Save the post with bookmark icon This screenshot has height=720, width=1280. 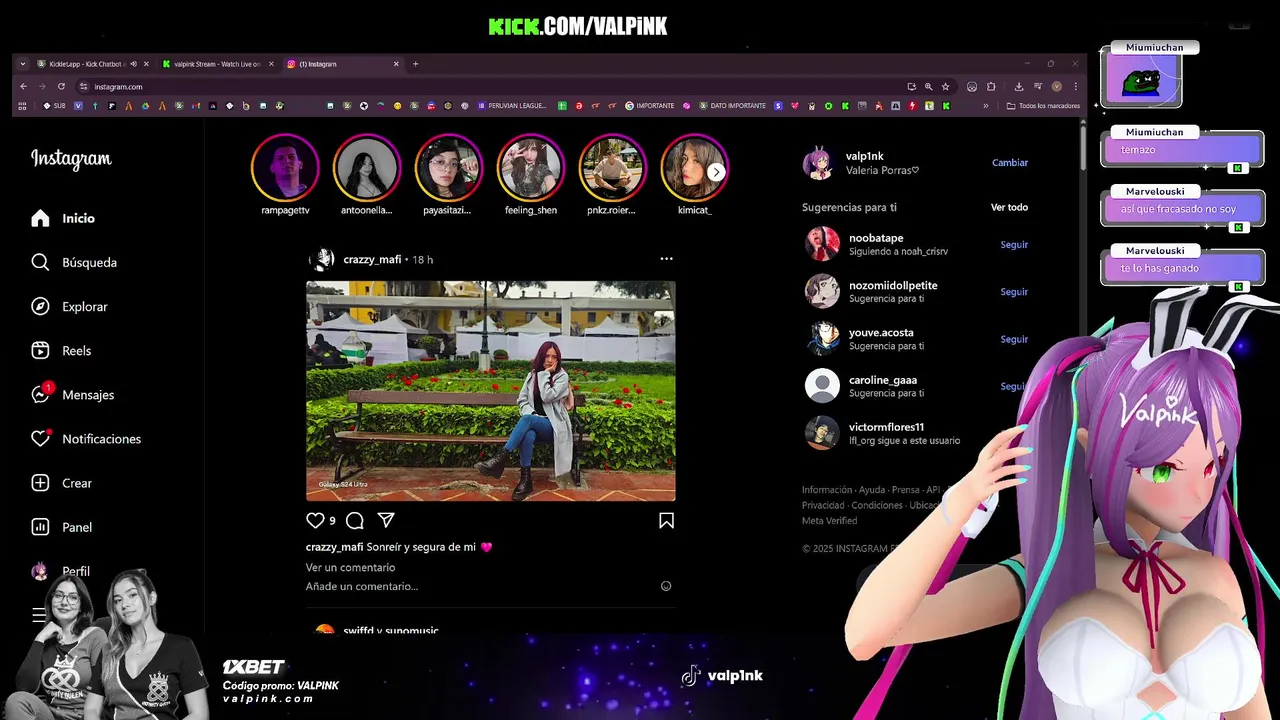pyautogui.click(x=666, y=520)
